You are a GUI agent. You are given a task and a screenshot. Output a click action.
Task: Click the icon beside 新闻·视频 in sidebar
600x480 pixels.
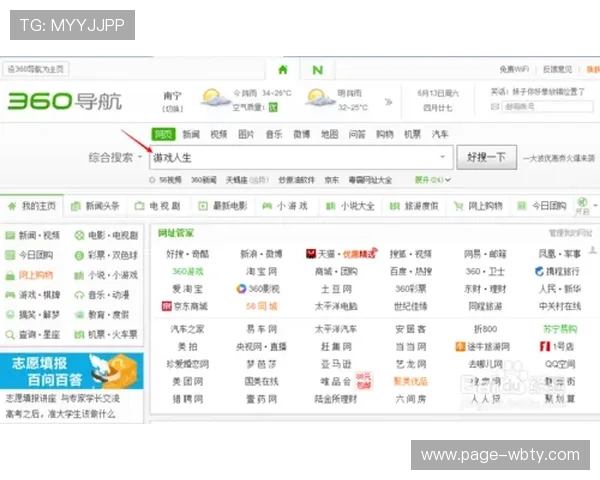coord(10,235)
